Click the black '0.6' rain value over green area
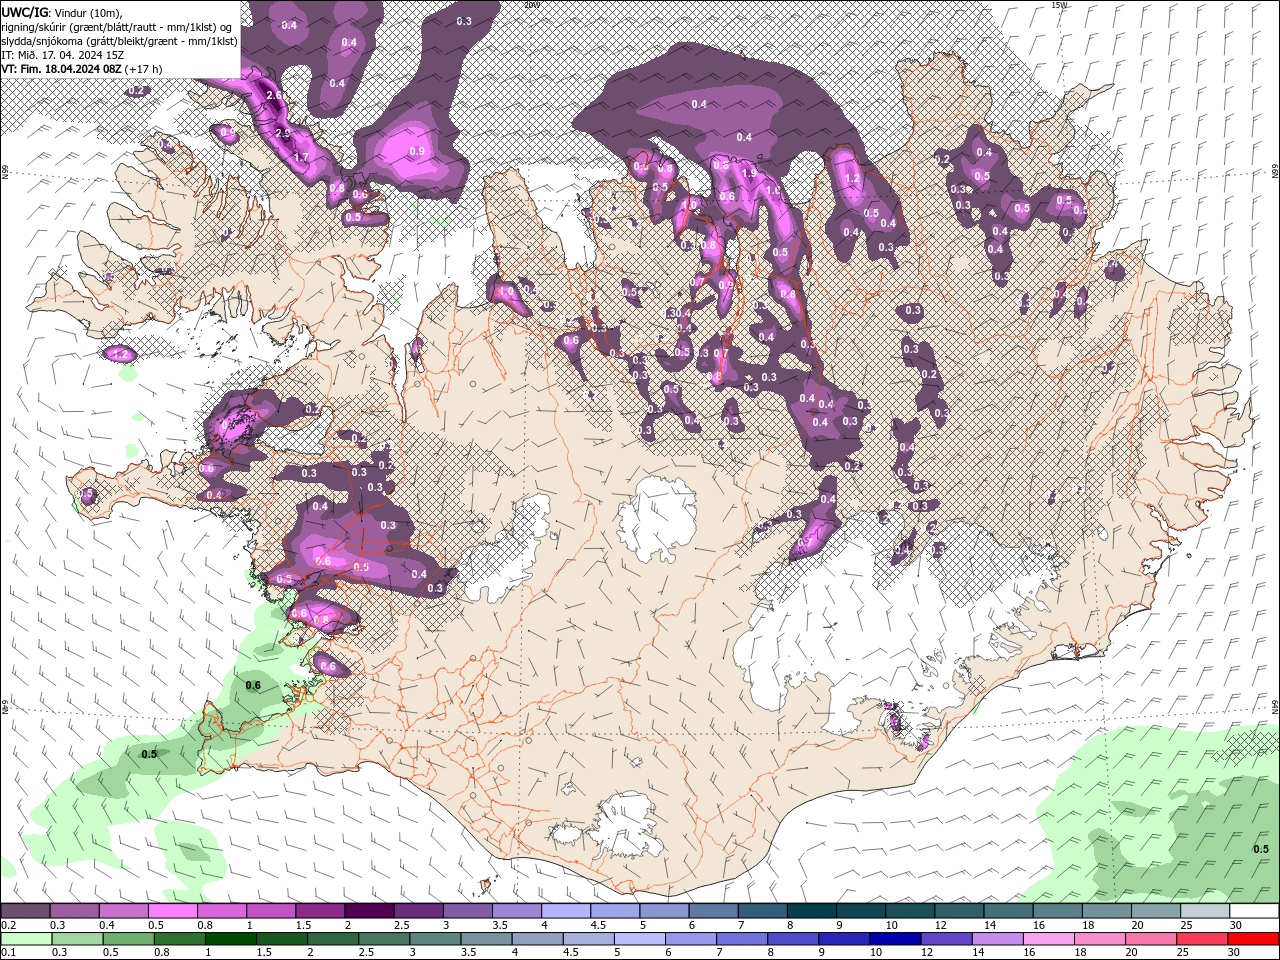 point(253,685)
